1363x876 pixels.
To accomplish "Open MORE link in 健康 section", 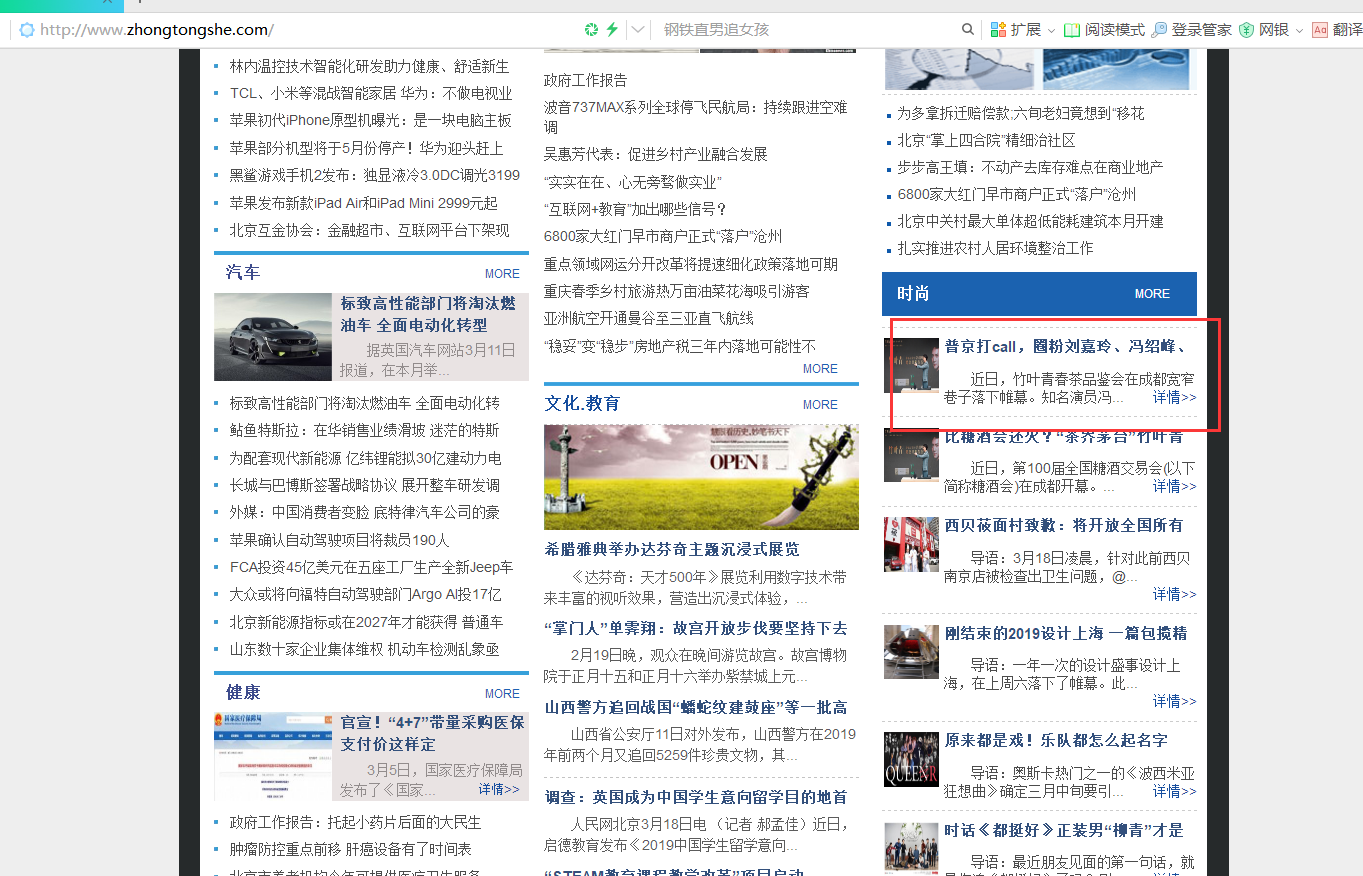I will pos(502,693).
